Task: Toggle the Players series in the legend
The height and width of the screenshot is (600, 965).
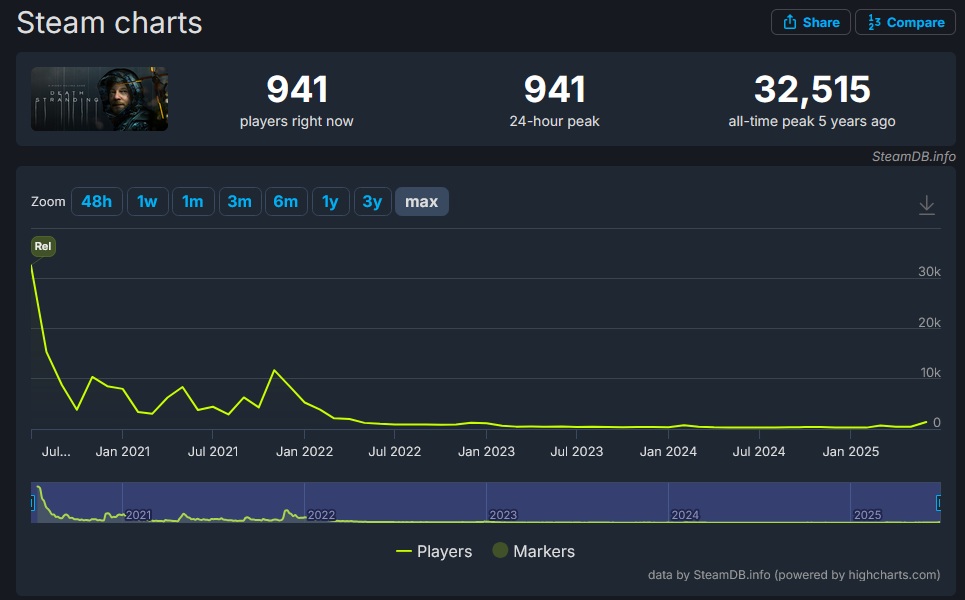Action: coord(434,551)
